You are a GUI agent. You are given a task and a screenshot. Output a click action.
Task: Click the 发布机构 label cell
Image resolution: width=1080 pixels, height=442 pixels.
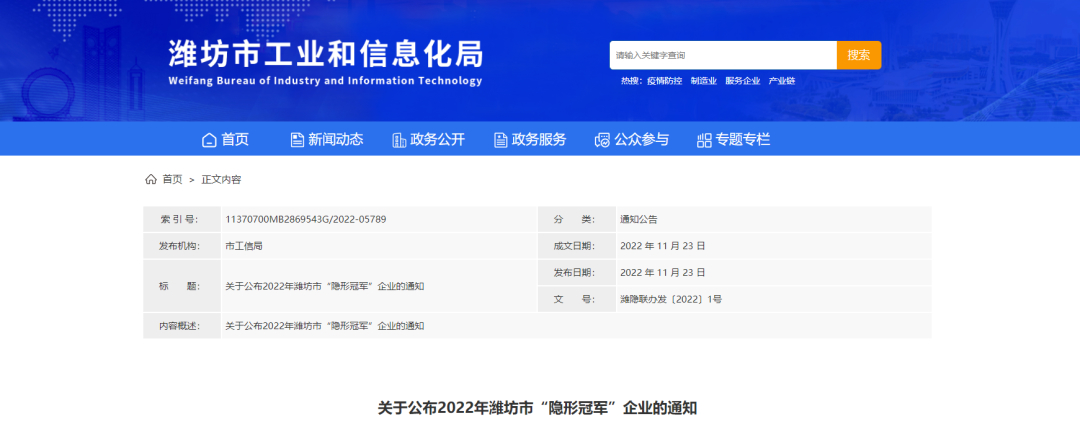pos(182,246)
